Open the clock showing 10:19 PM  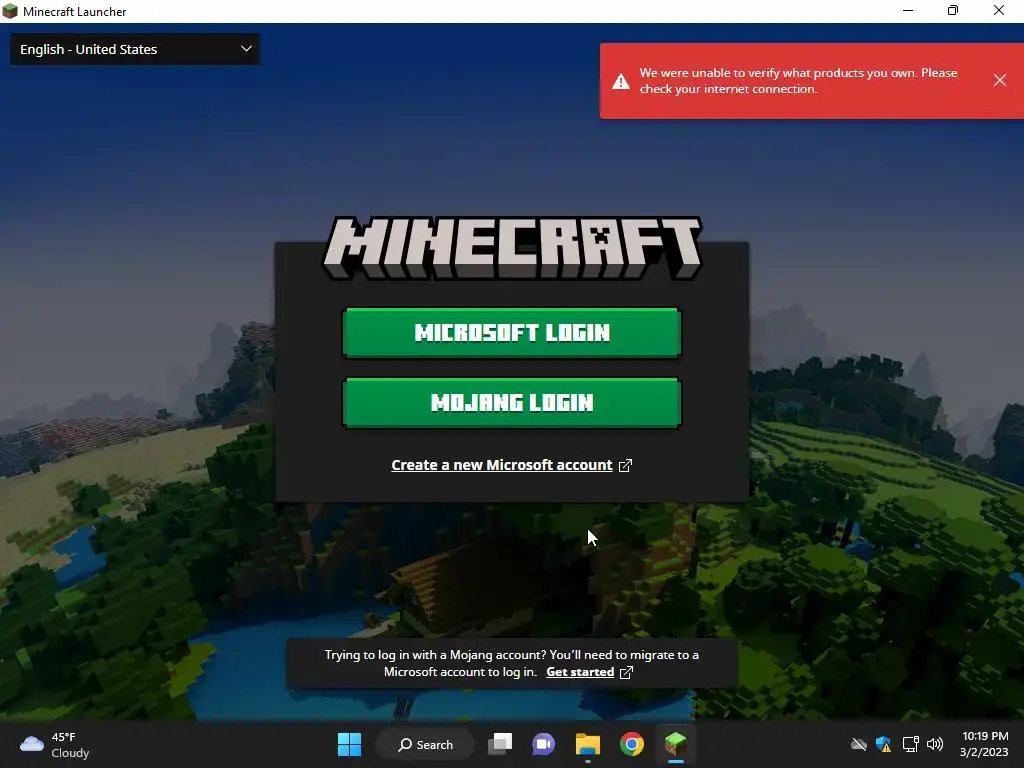984,744
